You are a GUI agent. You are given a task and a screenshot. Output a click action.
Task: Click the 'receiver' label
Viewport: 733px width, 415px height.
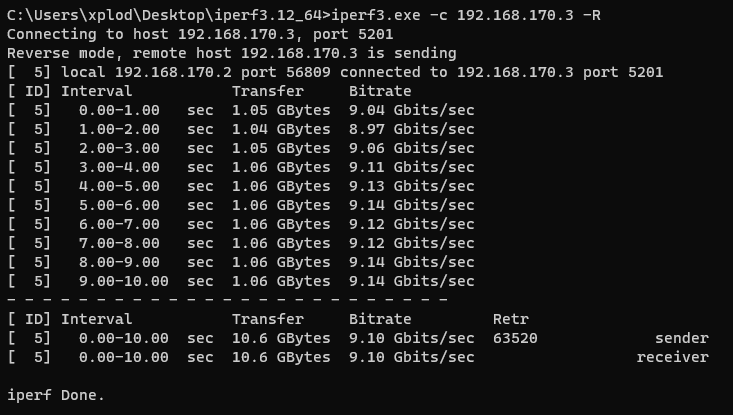673,358
